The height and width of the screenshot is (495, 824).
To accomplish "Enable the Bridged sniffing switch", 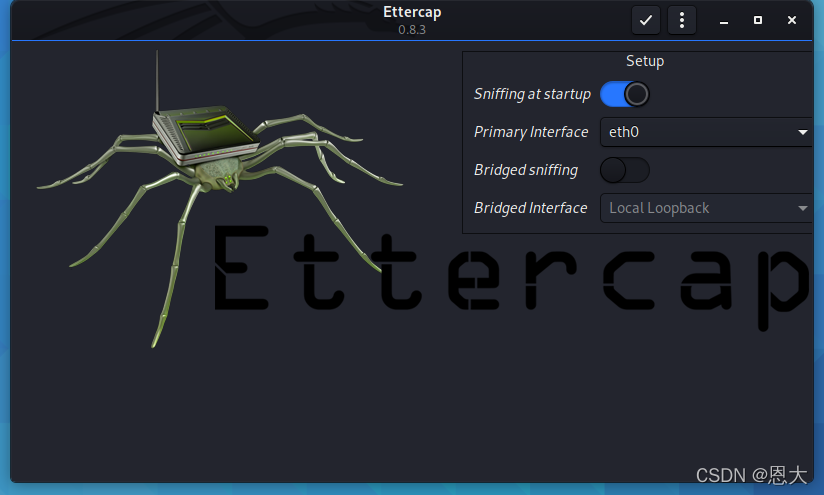I will [625, 170].
